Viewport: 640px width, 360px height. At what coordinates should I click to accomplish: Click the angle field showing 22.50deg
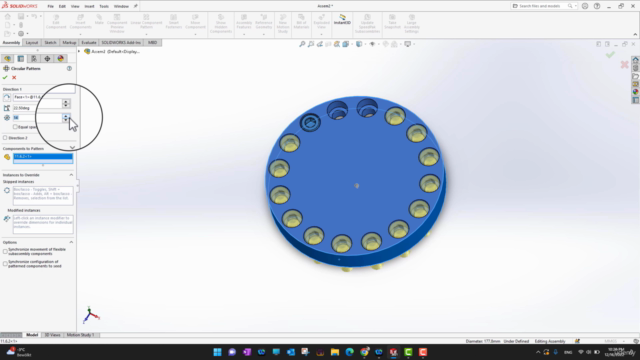coord(38,108)
